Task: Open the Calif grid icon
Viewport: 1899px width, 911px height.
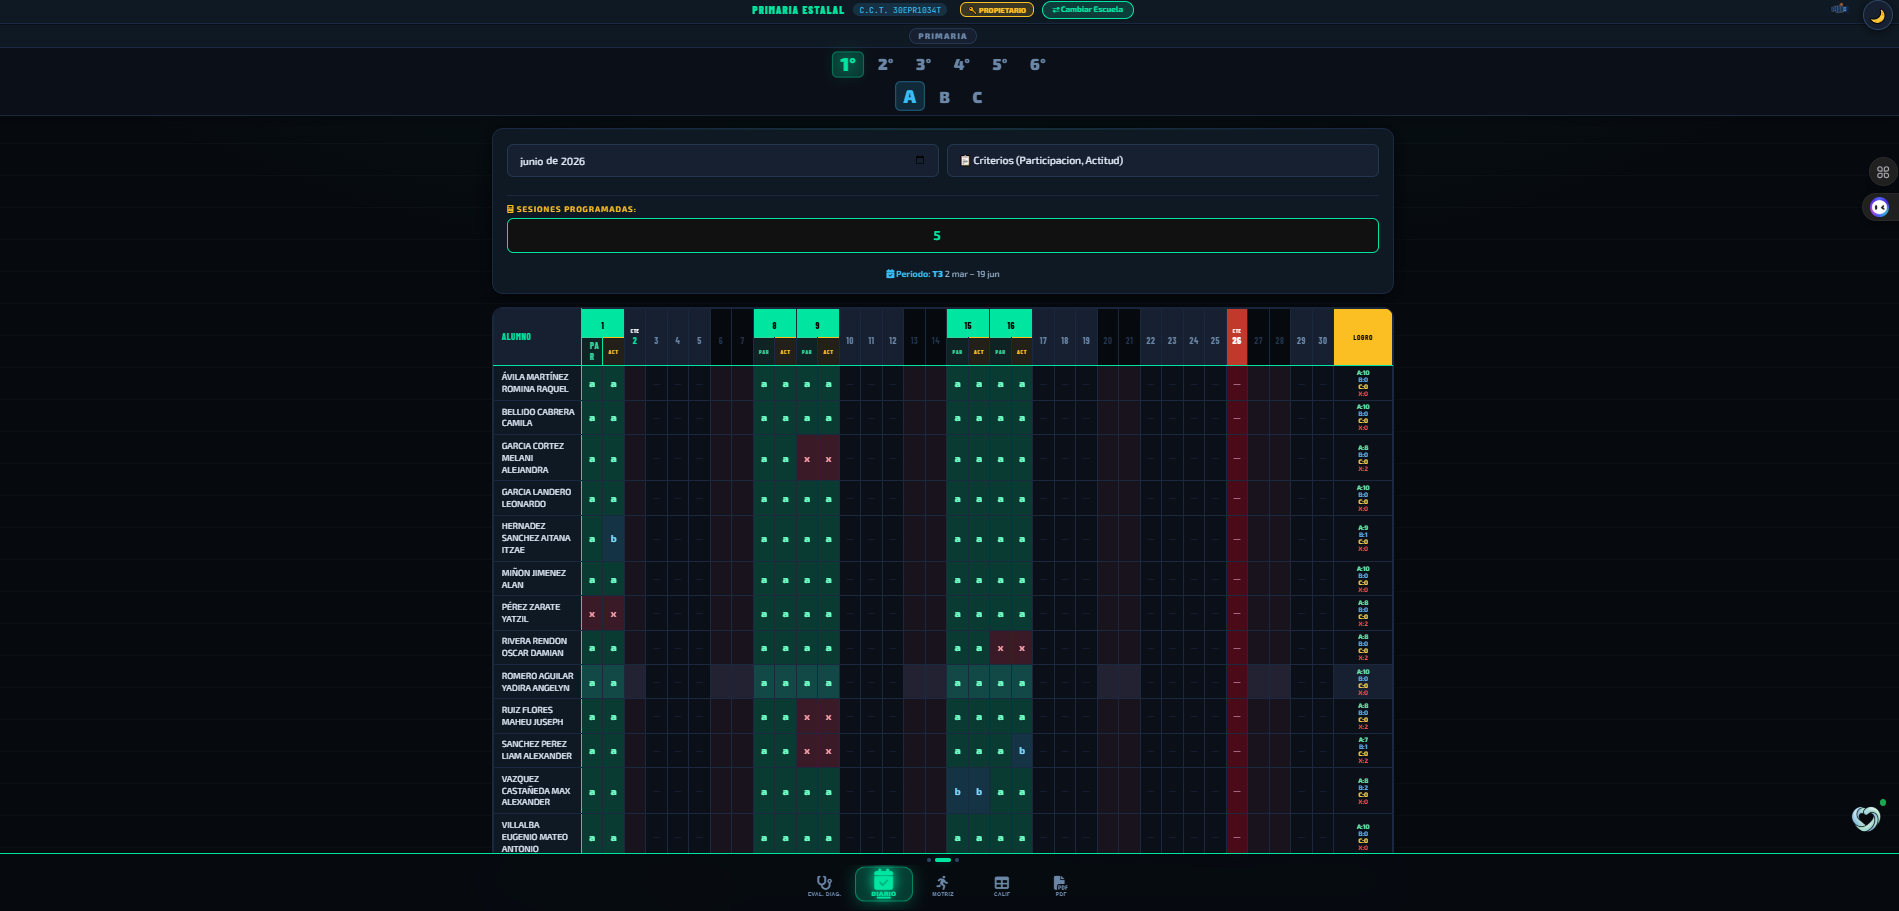Action: (1001, 885)
